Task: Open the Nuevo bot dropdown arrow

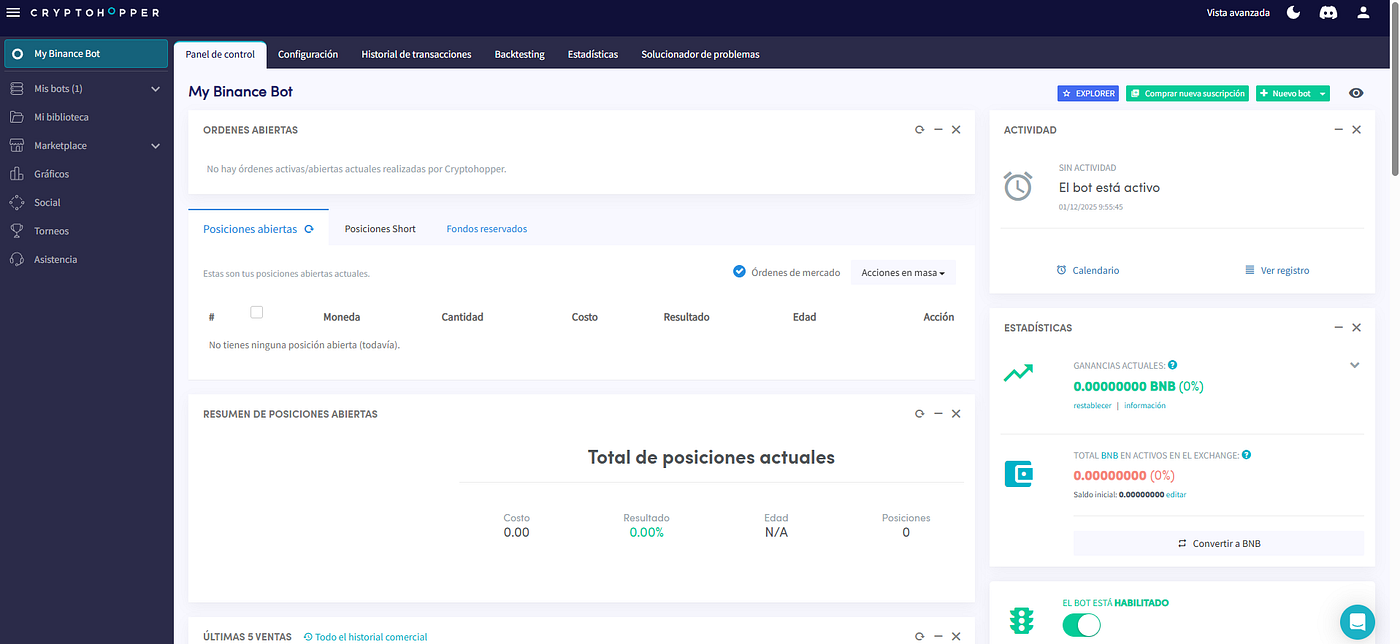Action: pyautogui.click(x=1323, y=93)
